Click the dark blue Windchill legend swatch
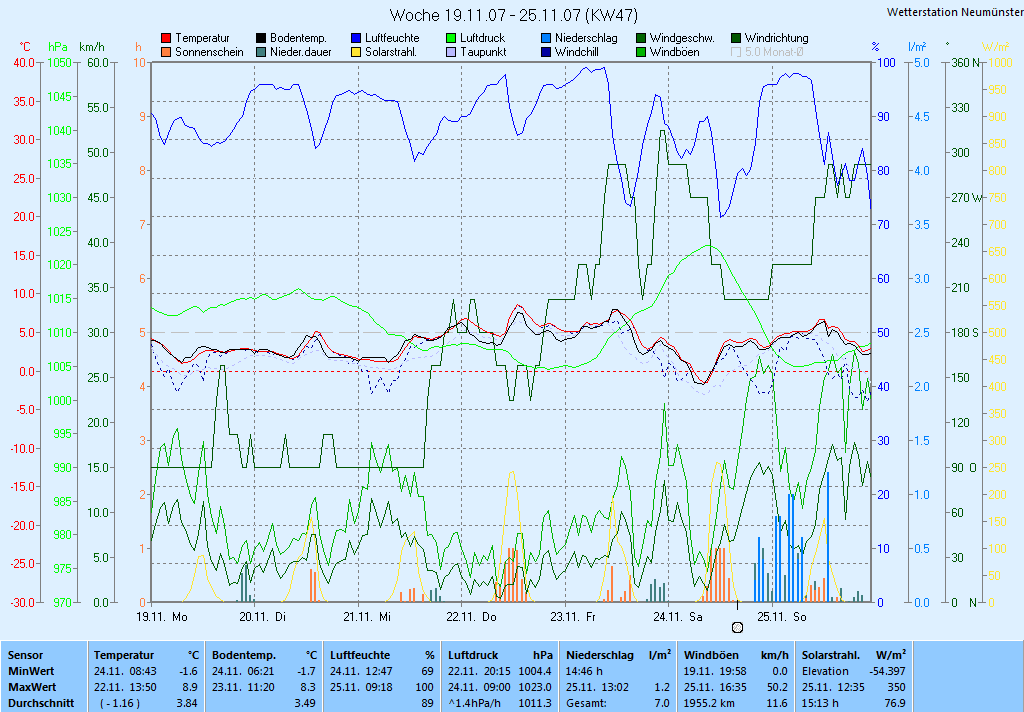The image size is (1024, 712). tap(546, 52)
